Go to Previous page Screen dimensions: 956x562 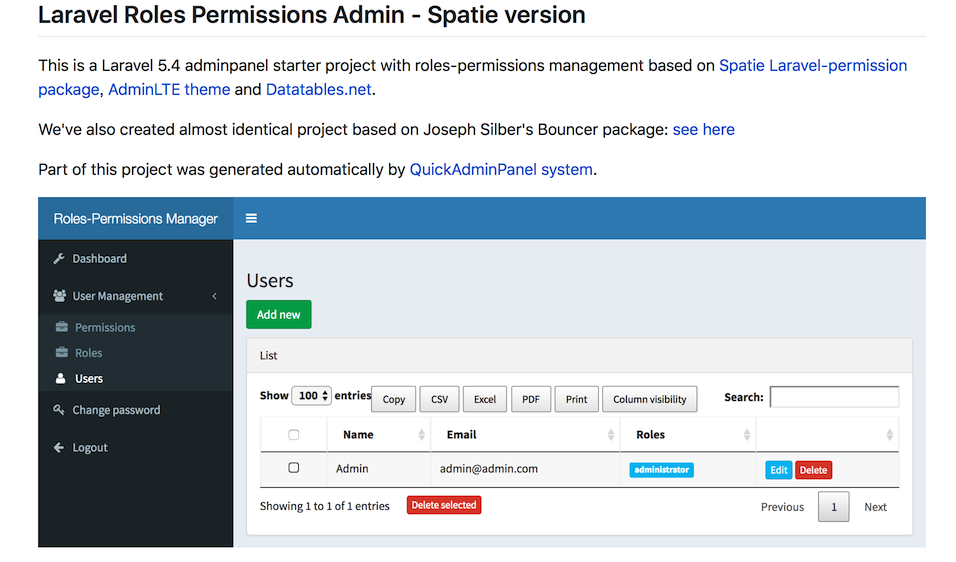point(782,507)
